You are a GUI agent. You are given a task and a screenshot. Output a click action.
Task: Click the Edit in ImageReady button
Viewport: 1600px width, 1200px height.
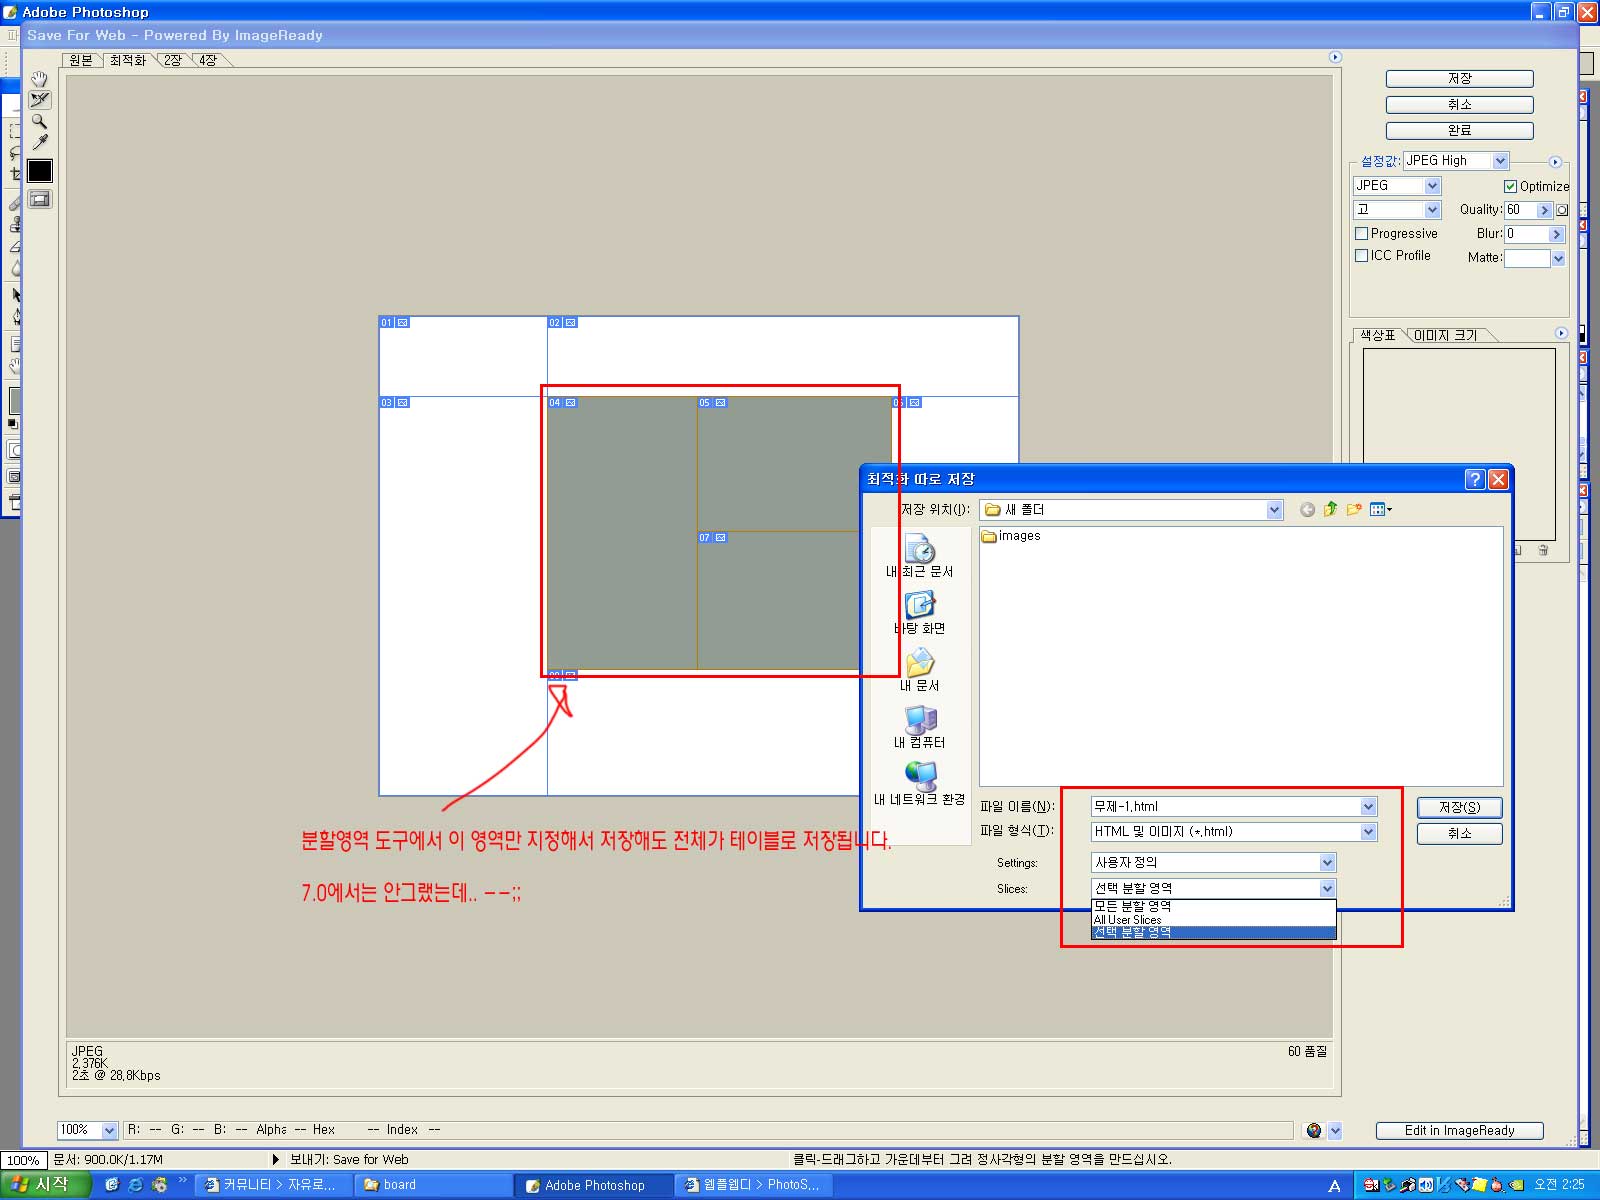click(x=1459, y=1131)
